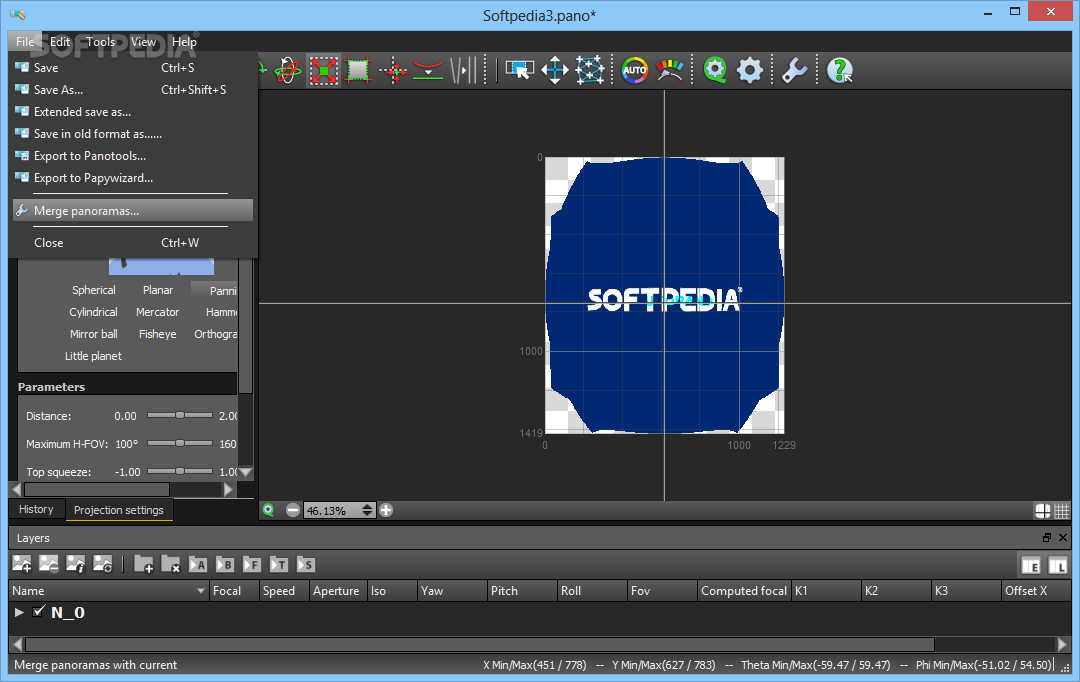Zoom out with the minus button

tap(293, 510)
